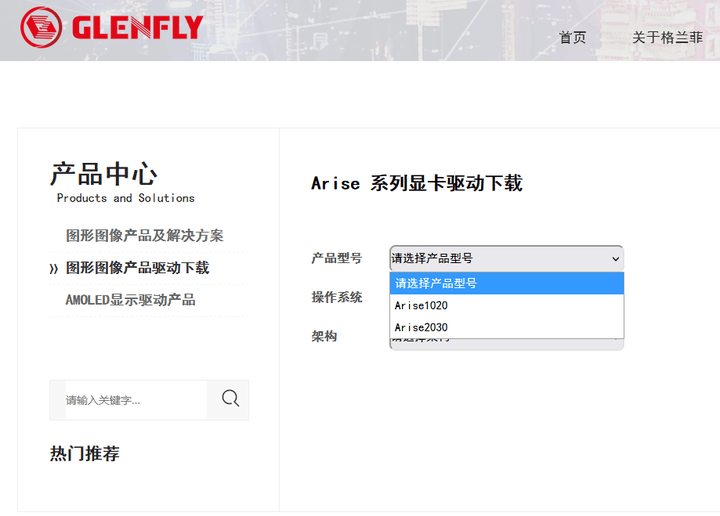Image resolution: width=720 pixels, height=516 pixels.
Task: Click the magnifier search icon
Action: (x=230, y=398)
